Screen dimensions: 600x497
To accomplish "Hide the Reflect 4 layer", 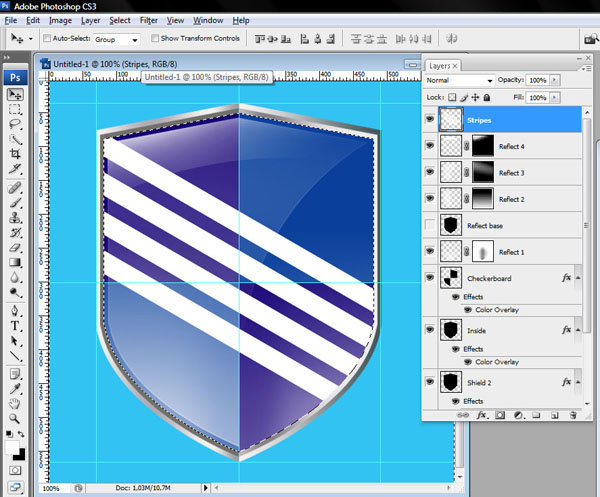I will 430,145.
